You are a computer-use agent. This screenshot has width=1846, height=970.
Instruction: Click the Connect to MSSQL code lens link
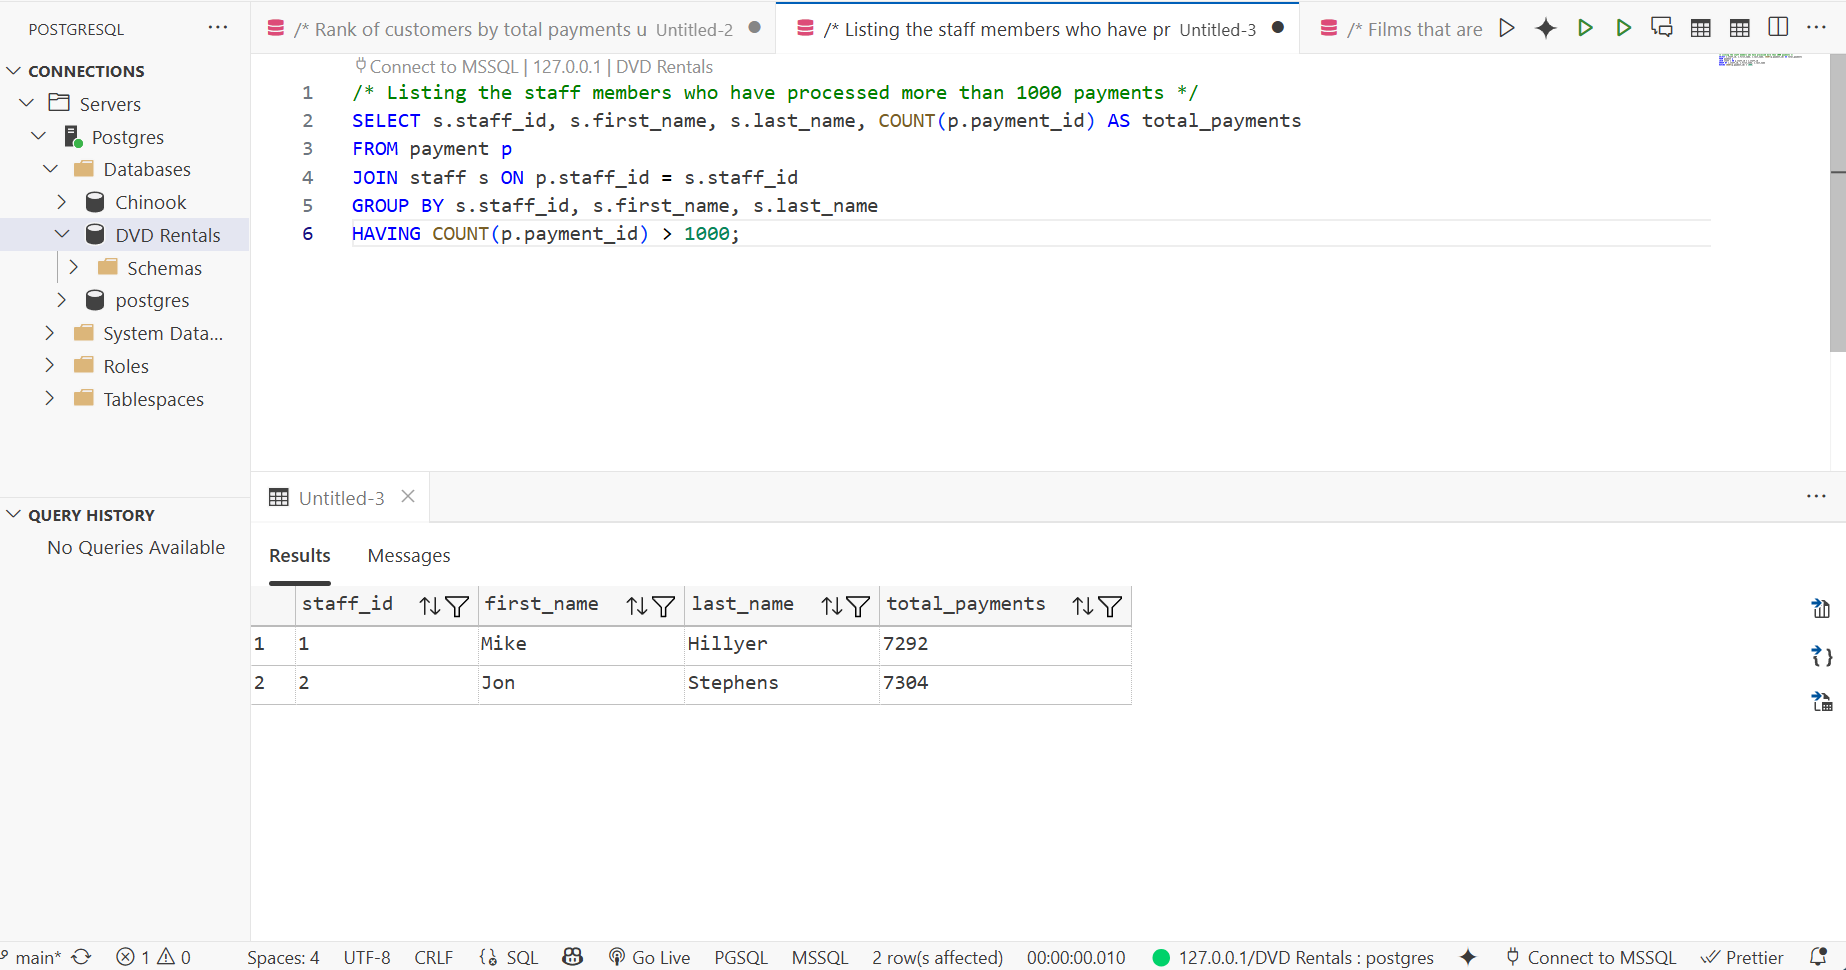pos(444,66)
